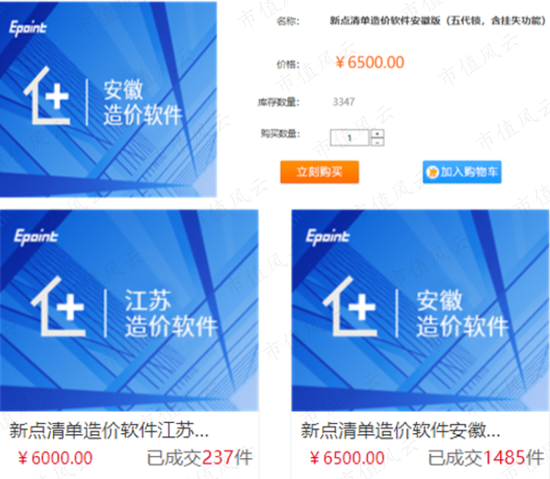The image size is (550, 479).
Task: Click the 立刻购买 buy now button
Action: 320,172
